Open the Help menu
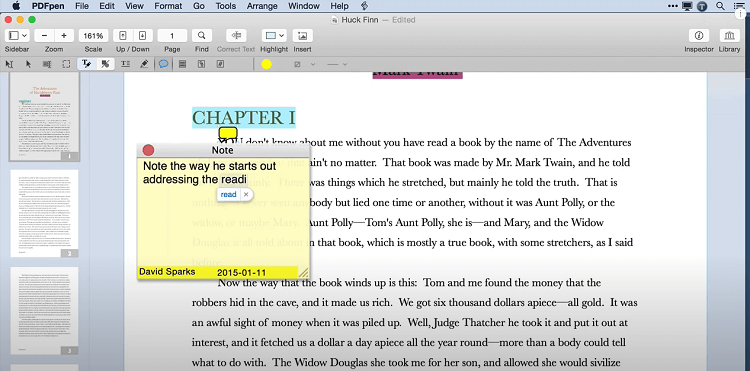Viewport: 750px width, 371px height. 339,6
